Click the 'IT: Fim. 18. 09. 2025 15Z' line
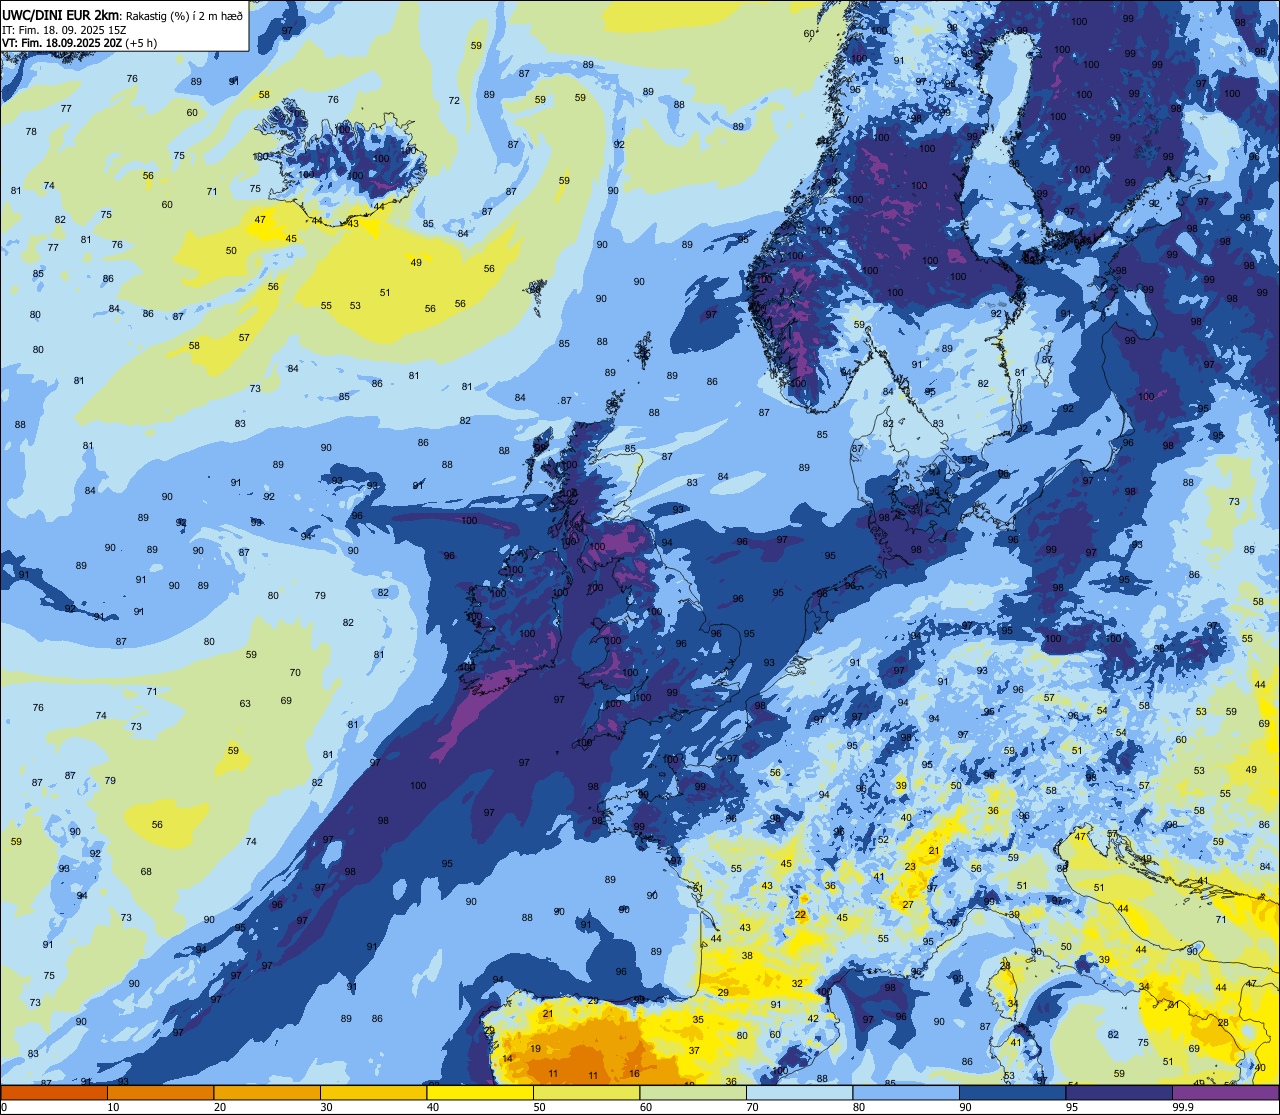1280x1115 pixels. 64,30
